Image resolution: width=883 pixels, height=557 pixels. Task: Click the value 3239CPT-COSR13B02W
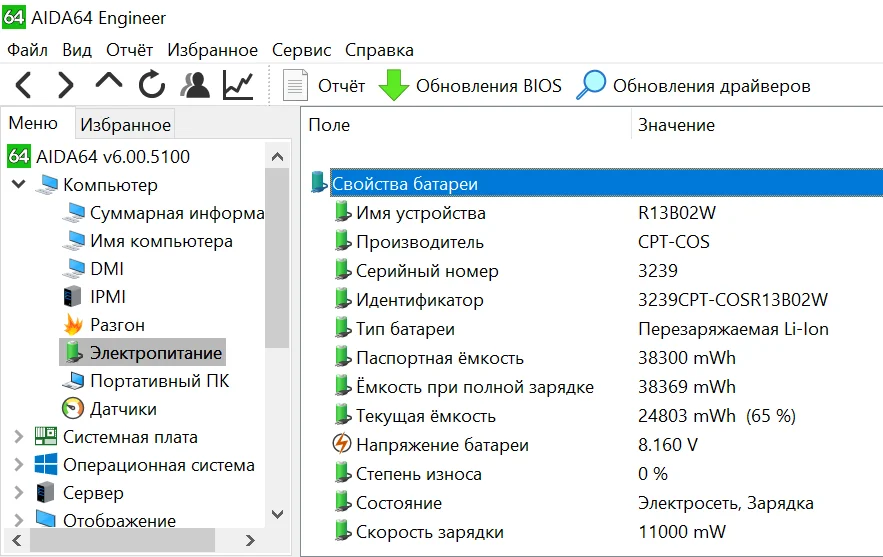[x=733, y=300]
